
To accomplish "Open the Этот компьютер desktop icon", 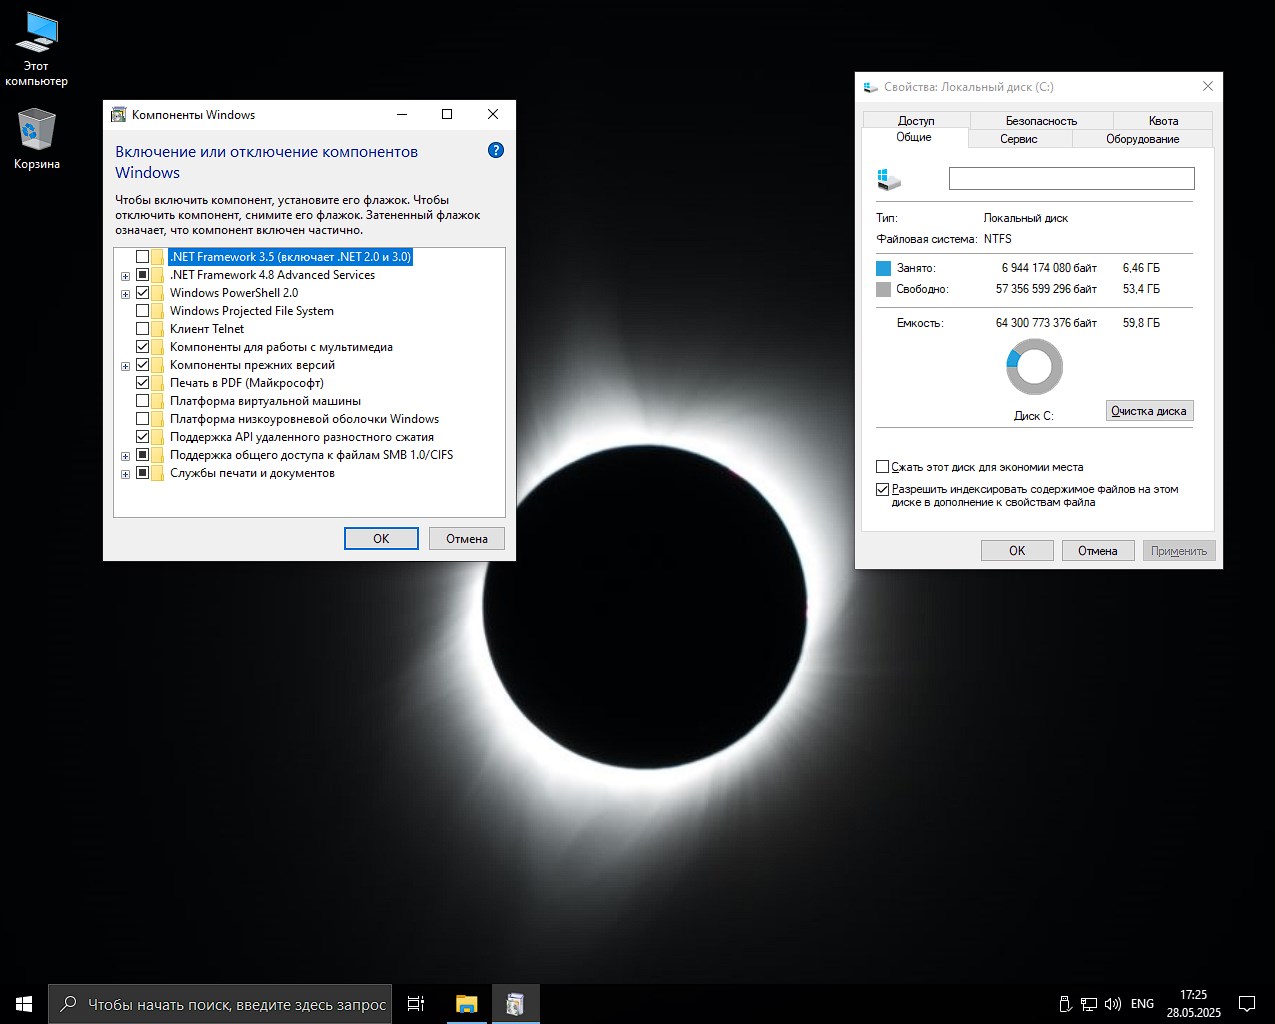I will (36, 49).
